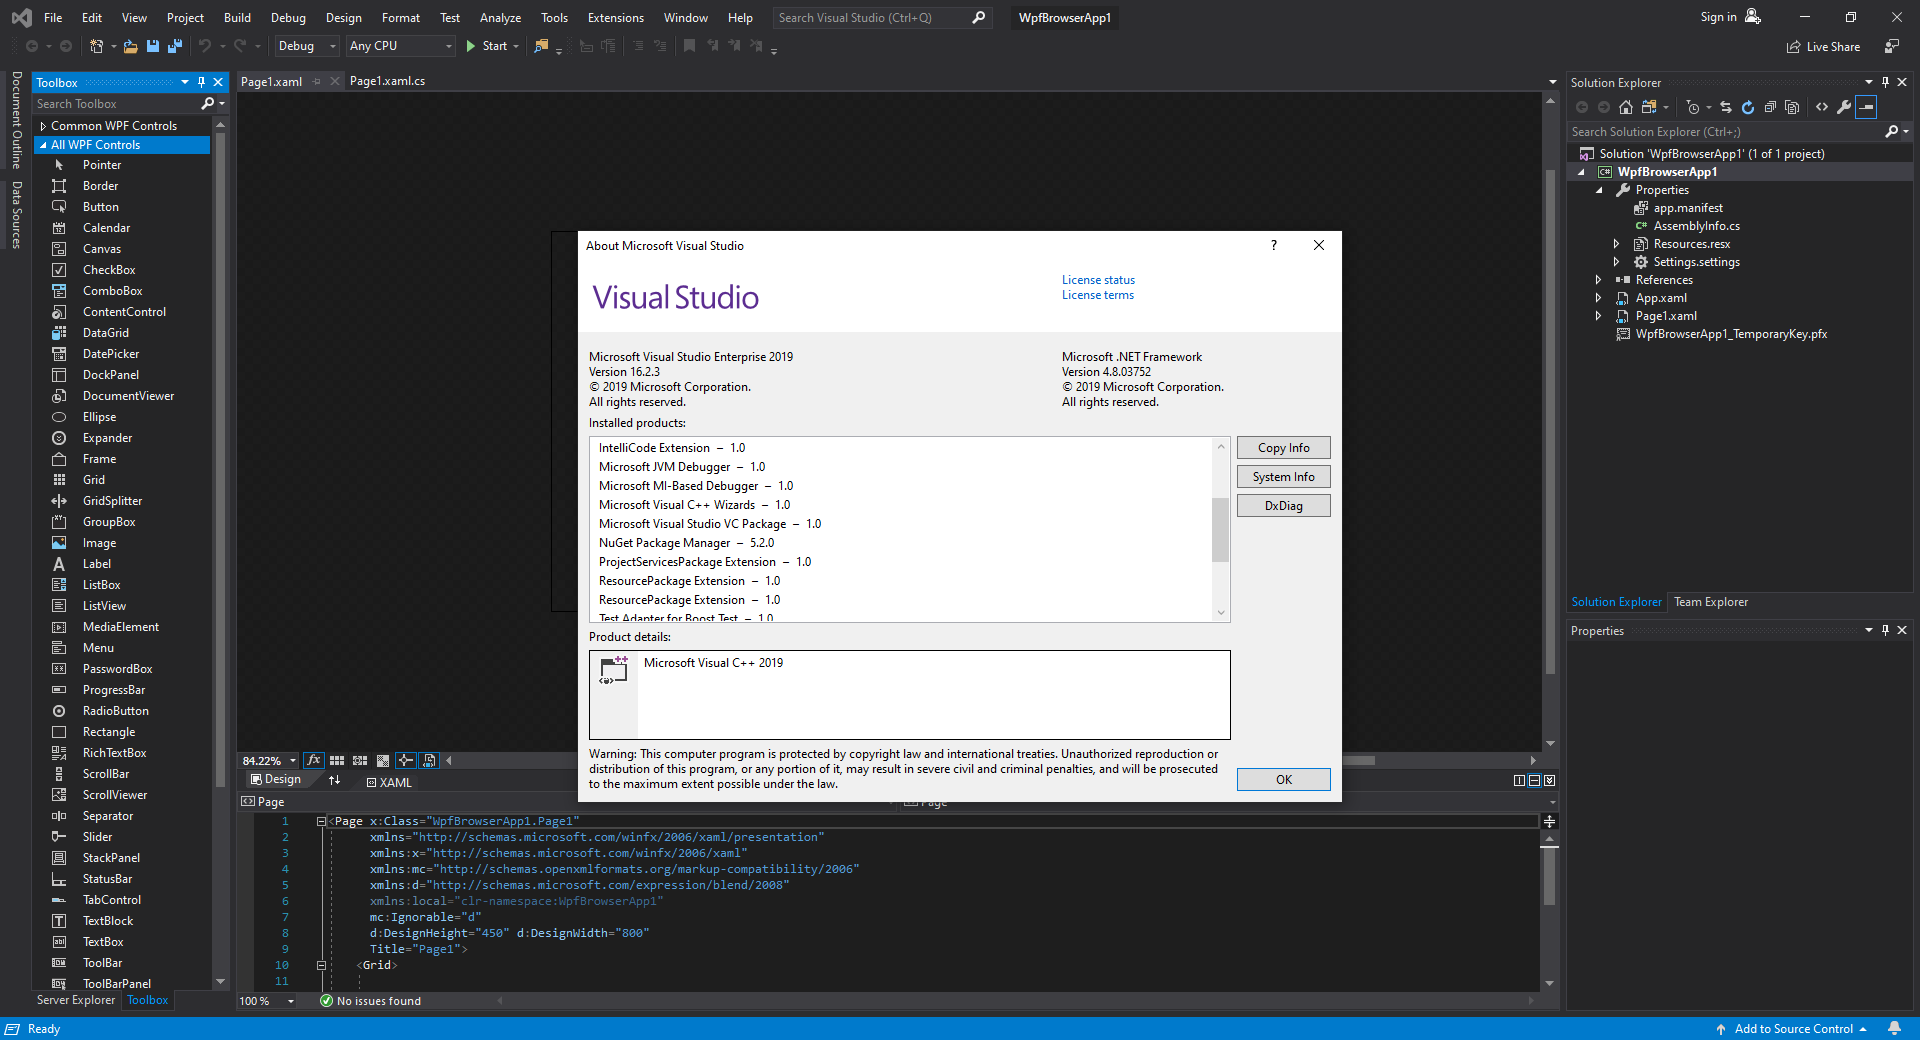The width and height of the screenshot is (1920, 1040).
Task: Click the green Start debugging button
Action: [487, 46]
